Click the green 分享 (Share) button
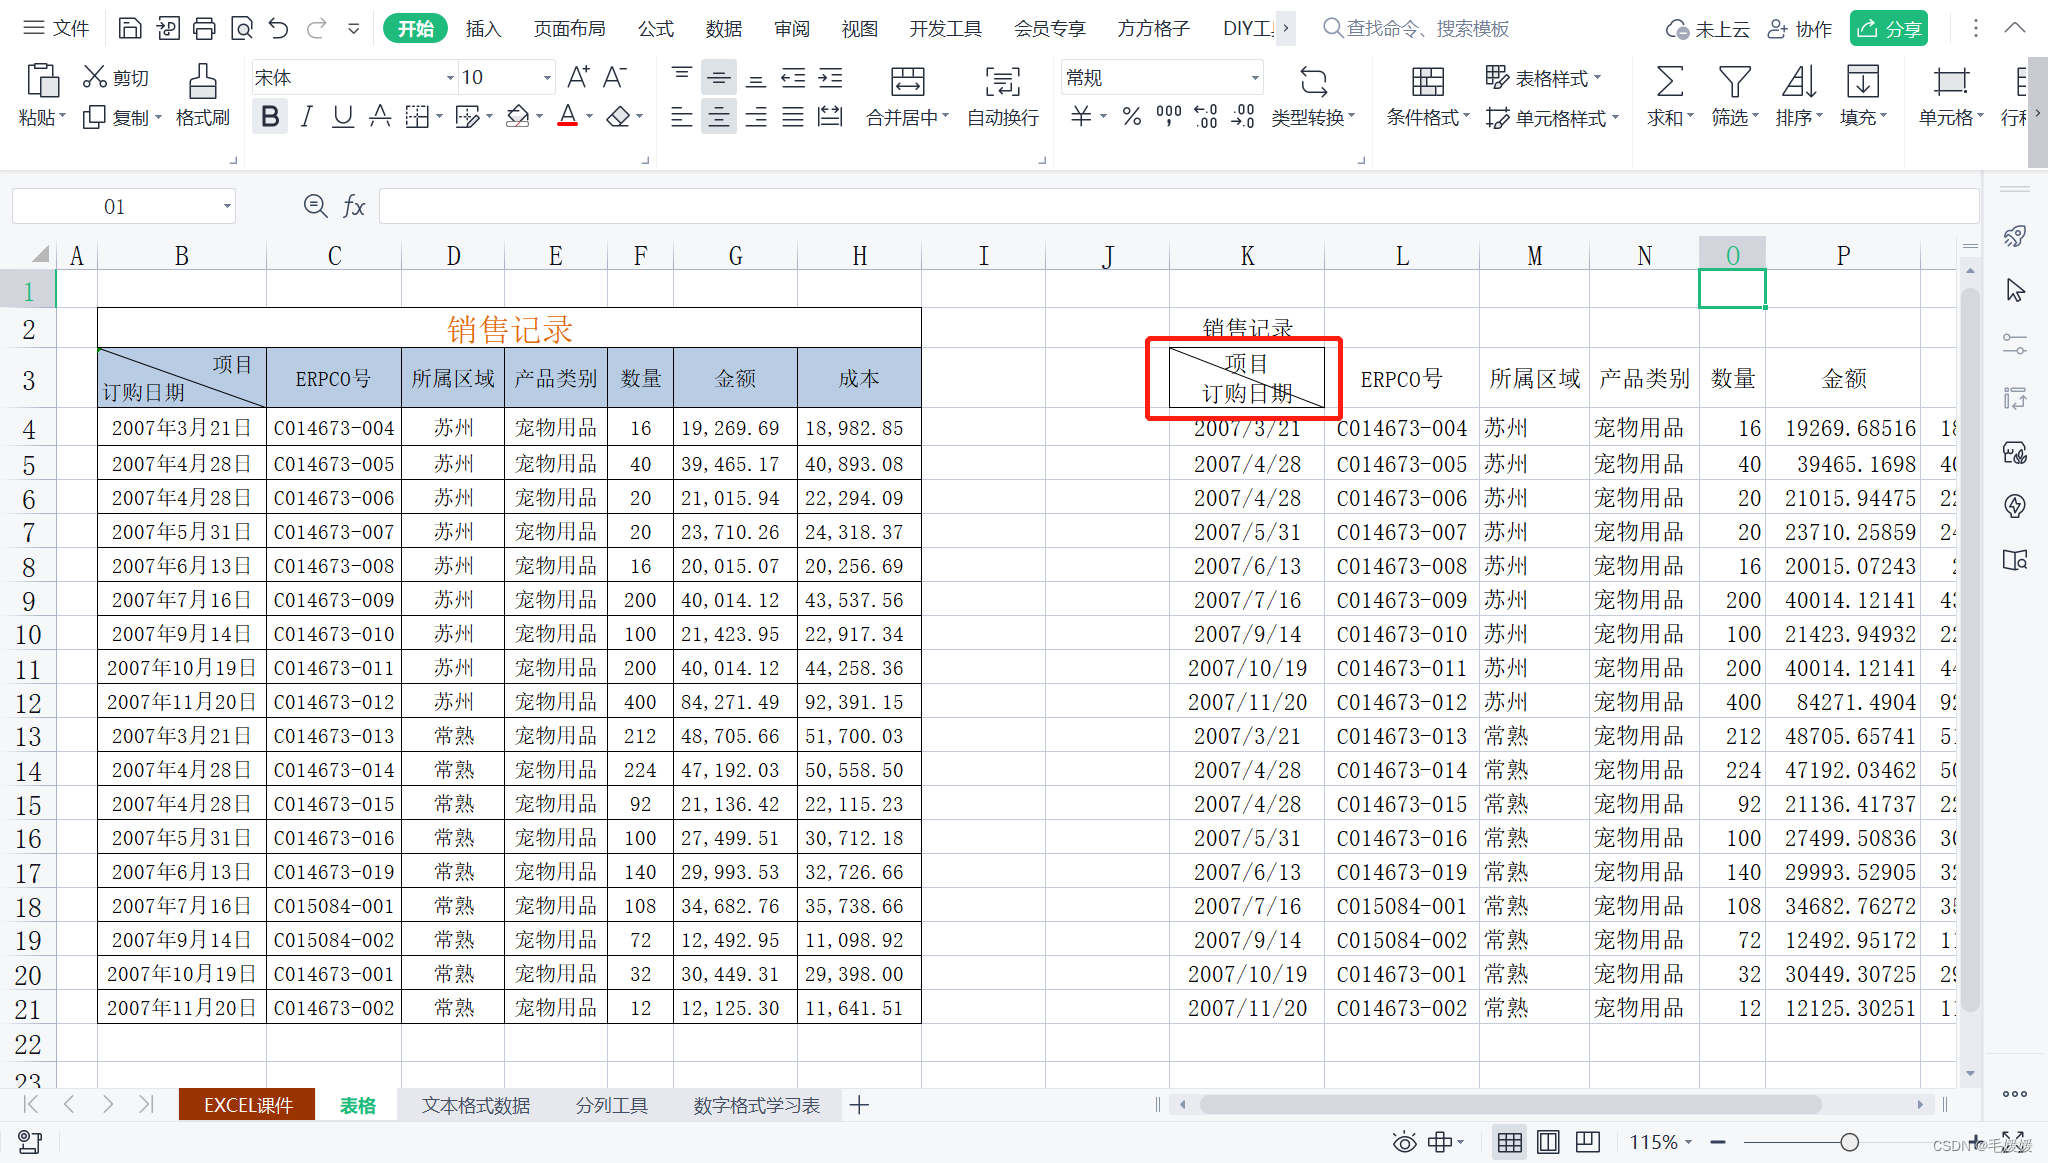The width and height of the screenshot is (2048, 1163). [1888, 28]
